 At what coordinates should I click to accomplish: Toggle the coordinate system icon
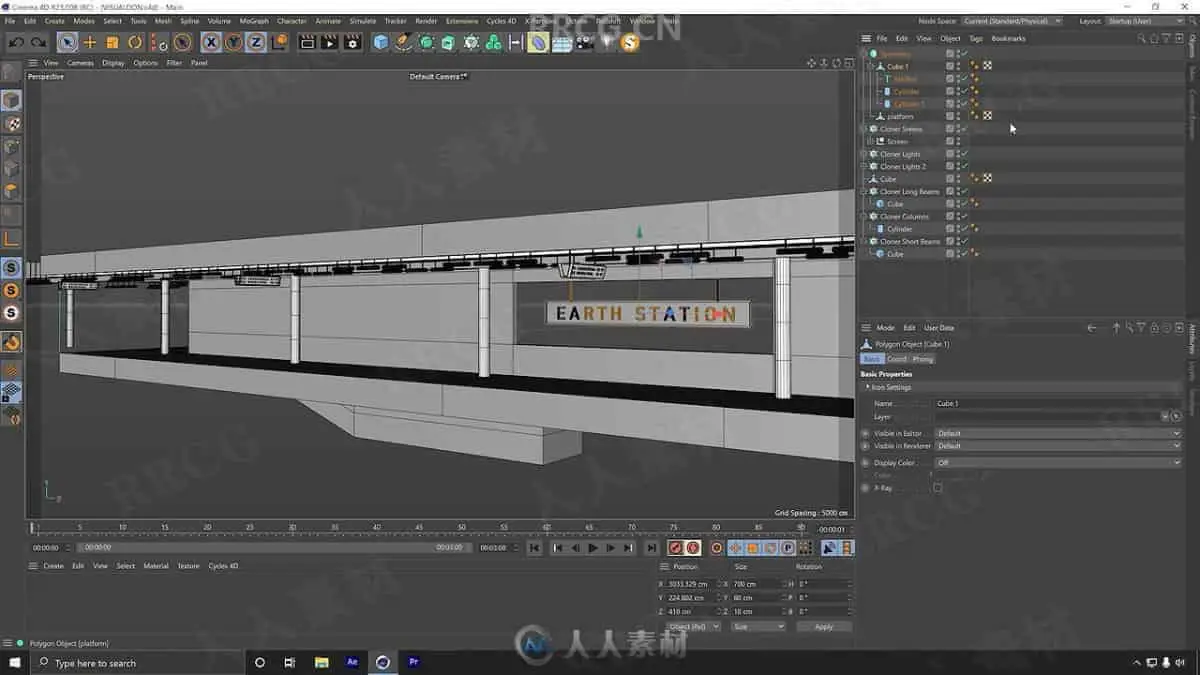[279, 42]
